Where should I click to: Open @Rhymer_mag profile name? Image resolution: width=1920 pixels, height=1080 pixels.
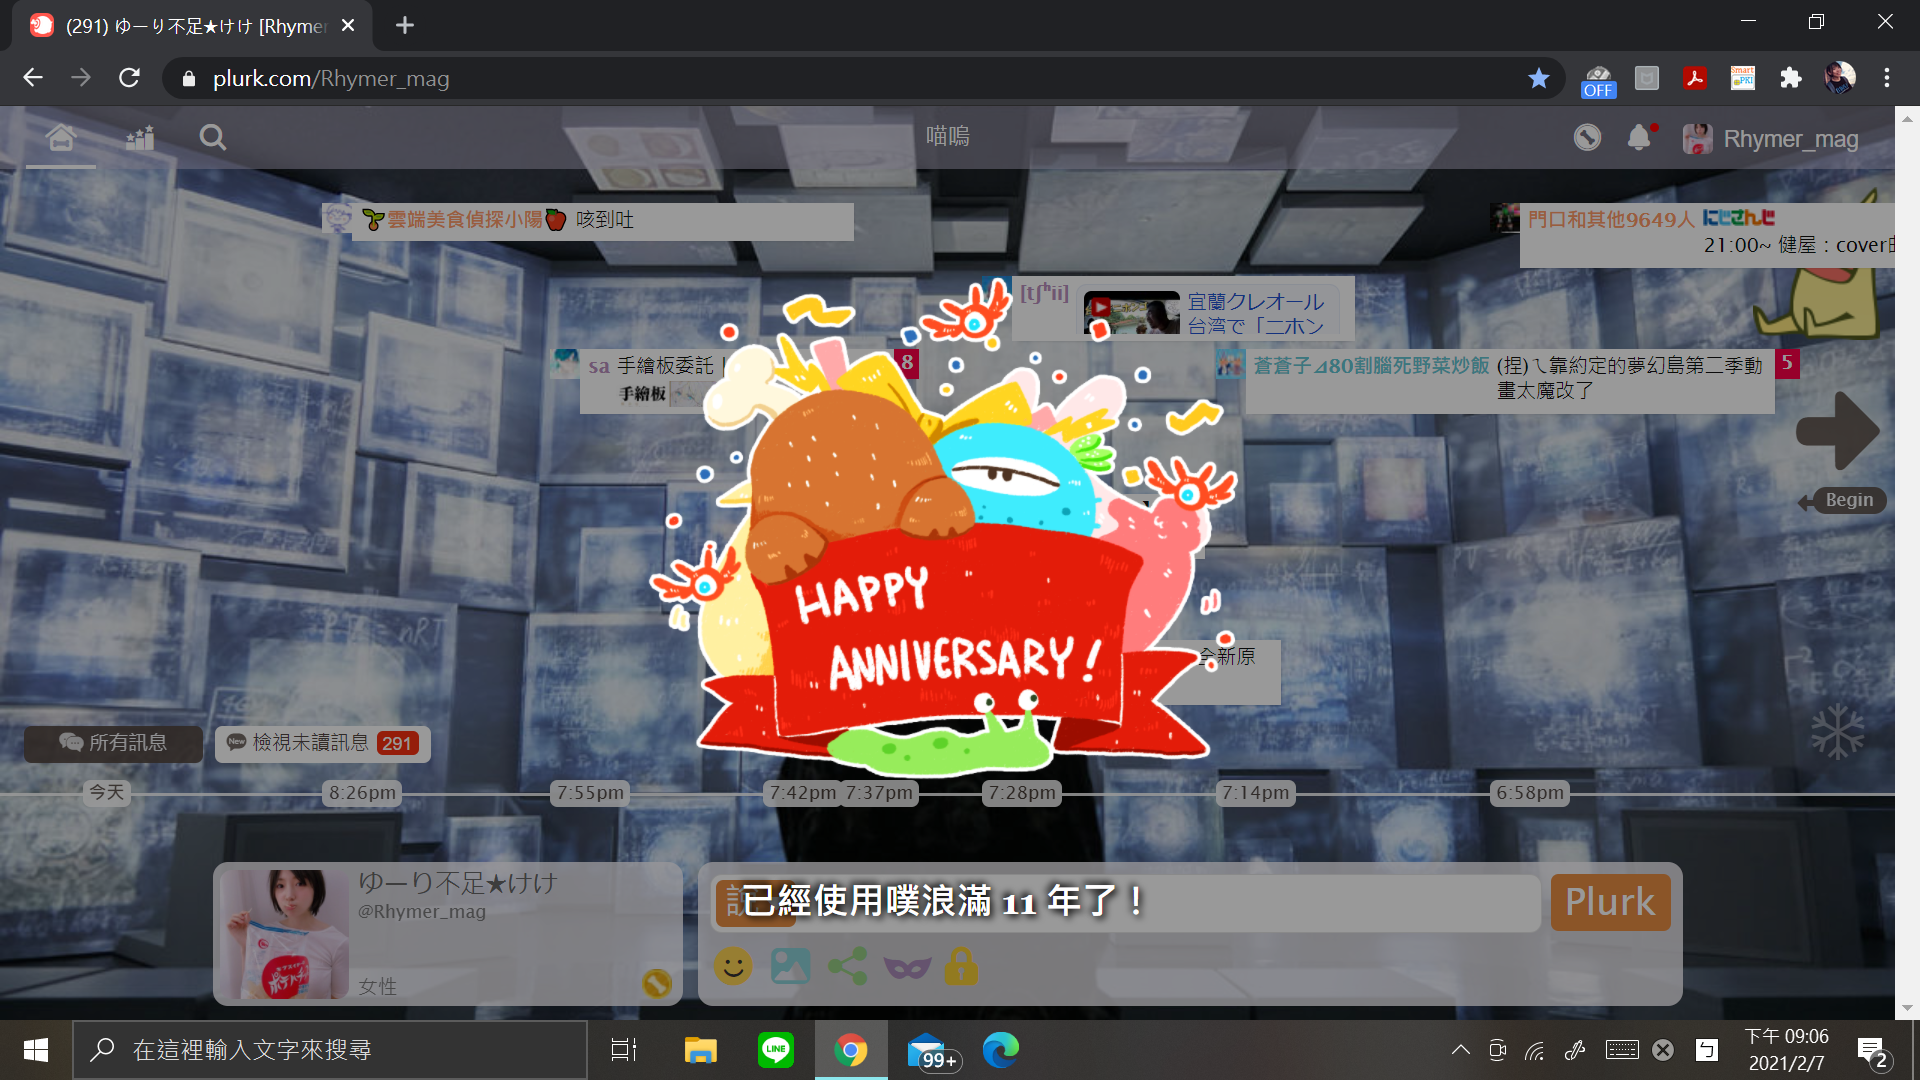pos(422,912)
